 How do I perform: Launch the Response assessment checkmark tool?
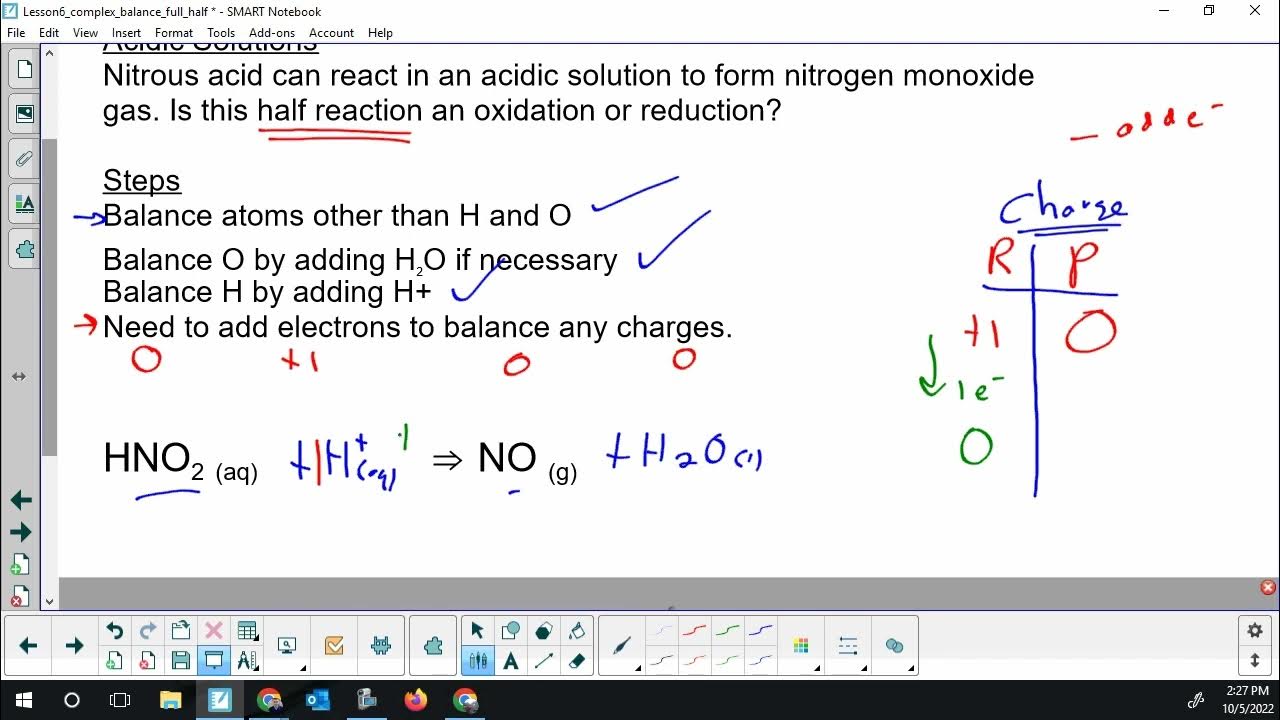(x=334, y=646)
